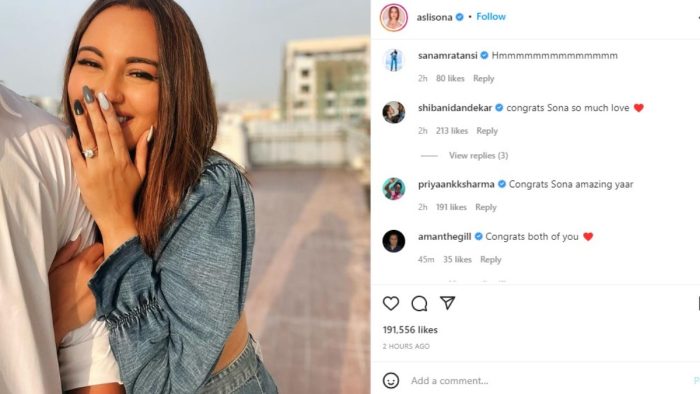700x394 pixels.
Task: Expand View replies (3) under shibanidandekar
Action: pos(478,155)
